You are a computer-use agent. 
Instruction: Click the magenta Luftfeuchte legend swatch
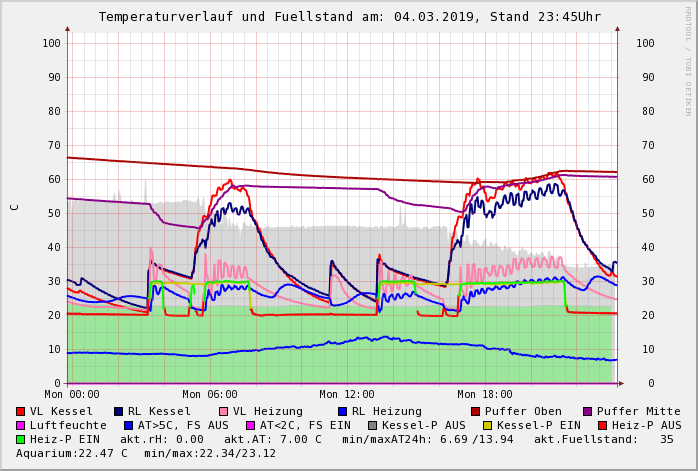click(21, 425)
